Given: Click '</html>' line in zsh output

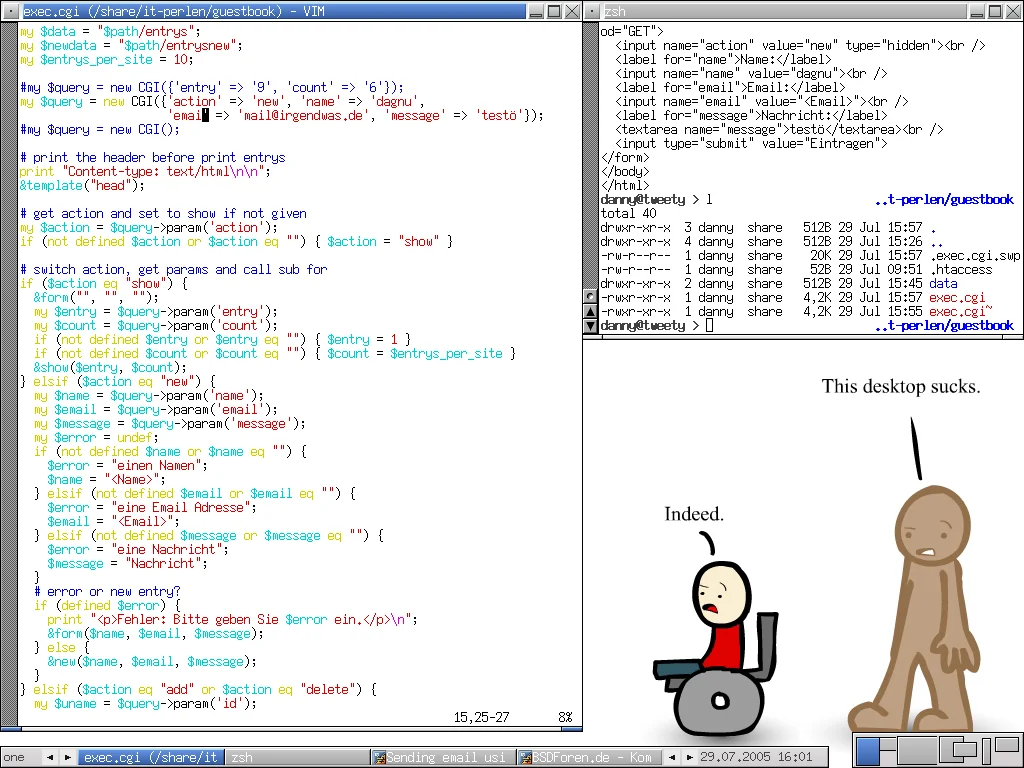Looking at the screenshot, I should 625,185.
